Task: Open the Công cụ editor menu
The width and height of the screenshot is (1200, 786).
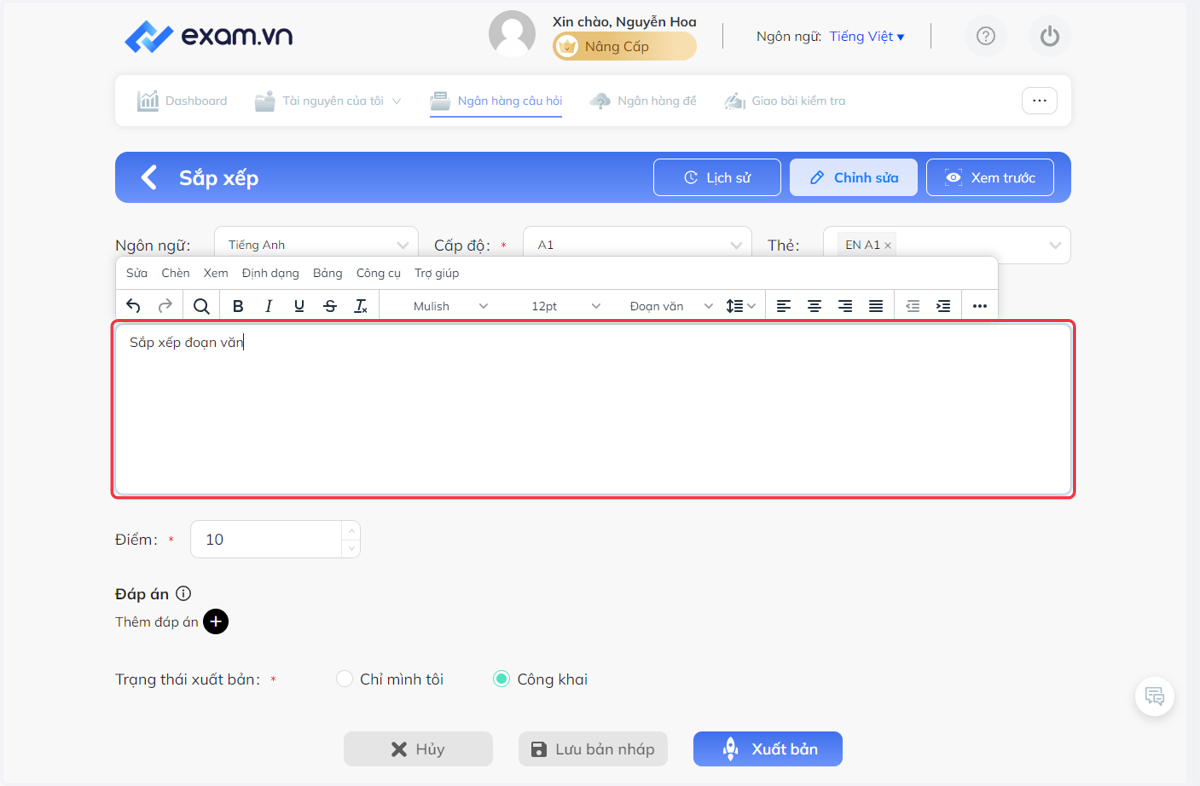Action: pyautogui.click(x=378, y=273)
